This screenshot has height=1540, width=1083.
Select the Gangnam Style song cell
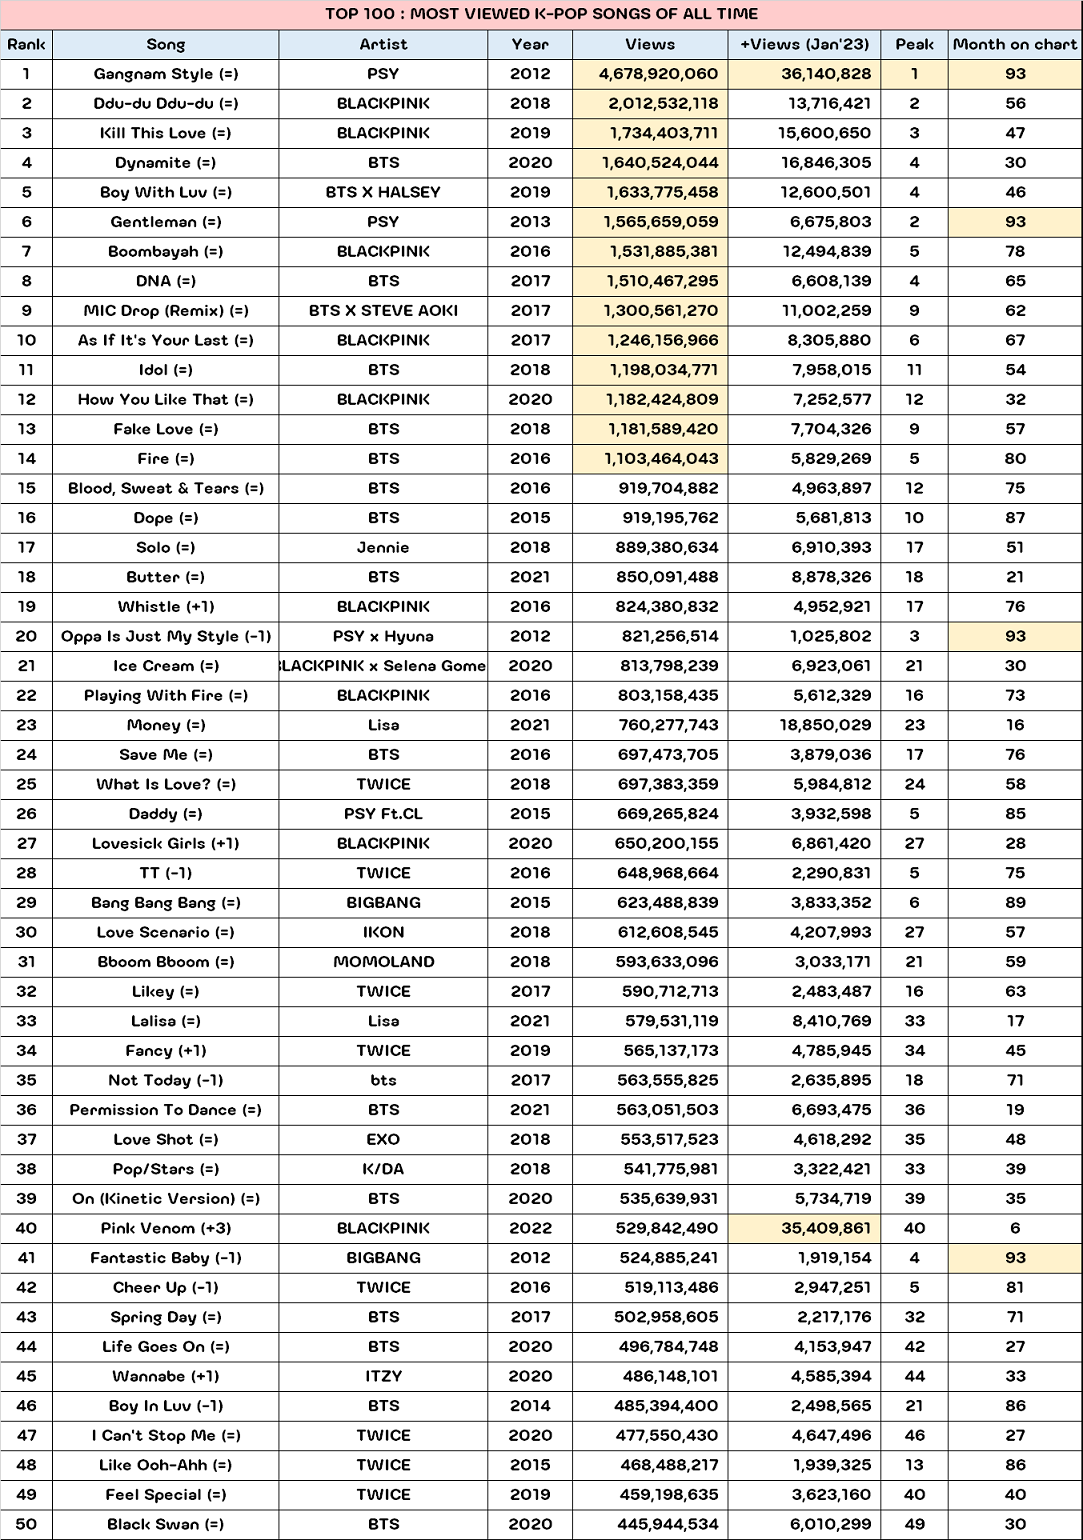(165, 74)
